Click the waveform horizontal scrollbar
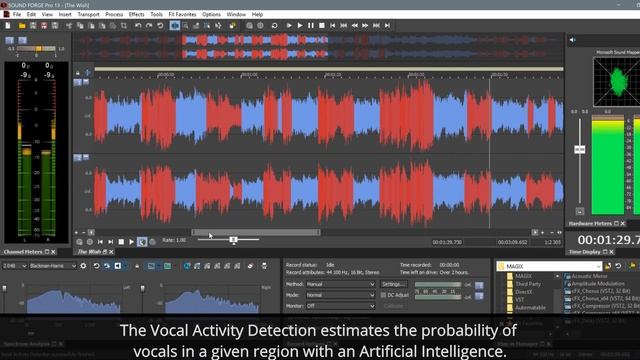The height and width of the screenshot is (360, 640). [x=256, y=232]
